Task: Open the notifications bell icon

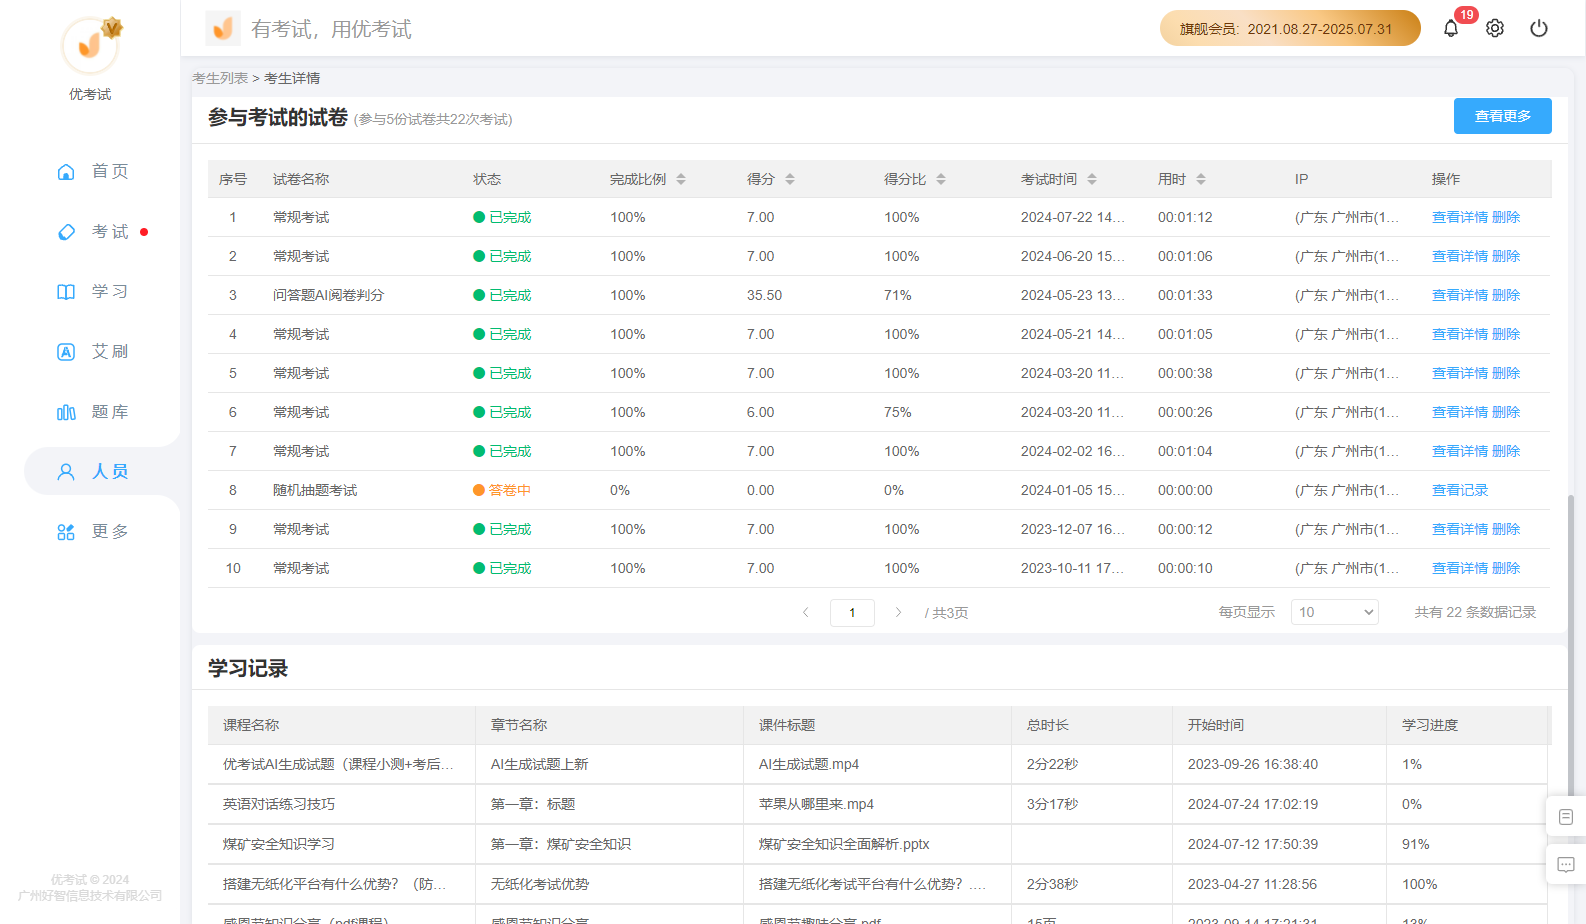Action: [x=1451, y=29]
